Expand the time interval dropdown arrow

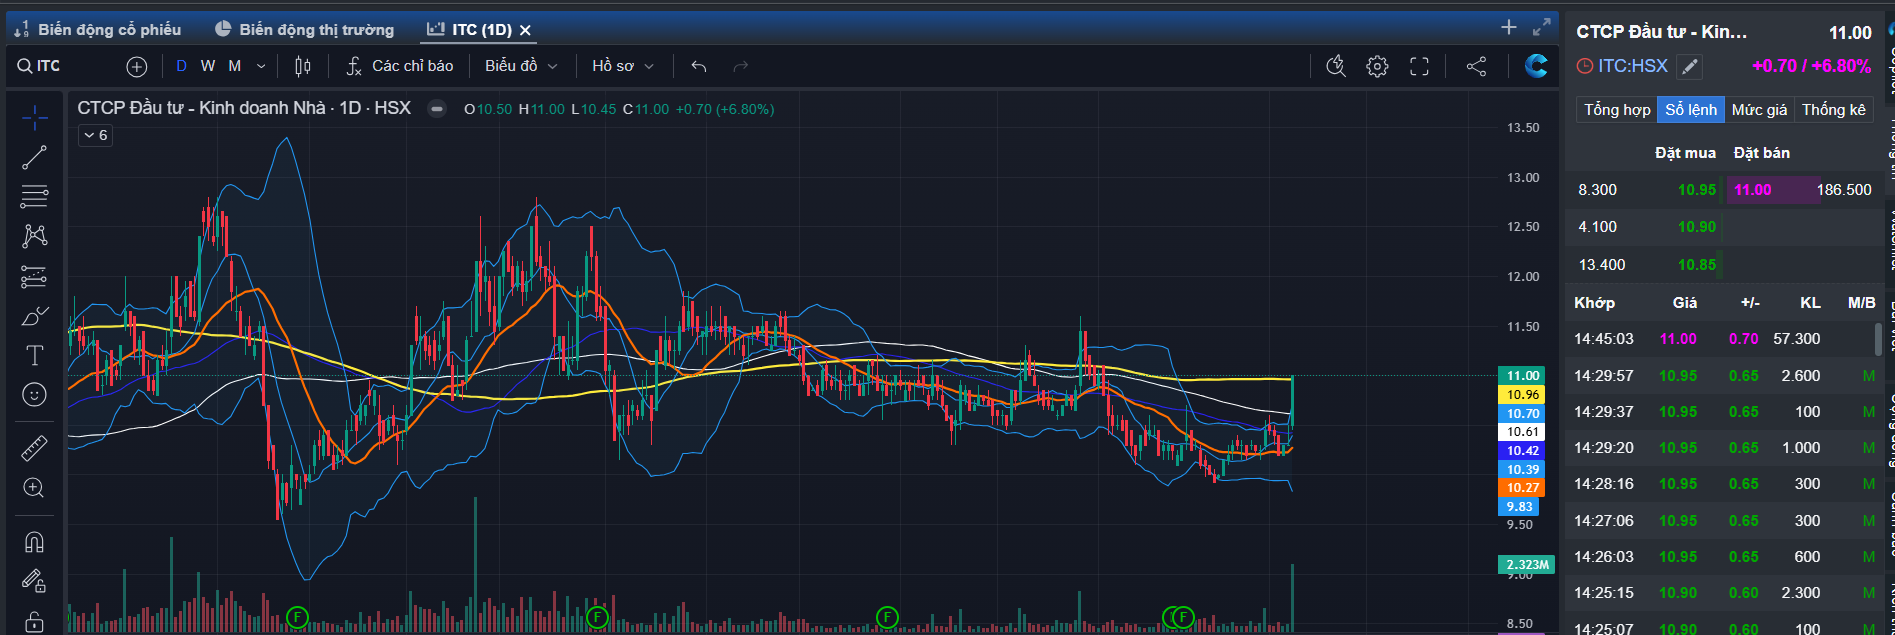(261, 66)
